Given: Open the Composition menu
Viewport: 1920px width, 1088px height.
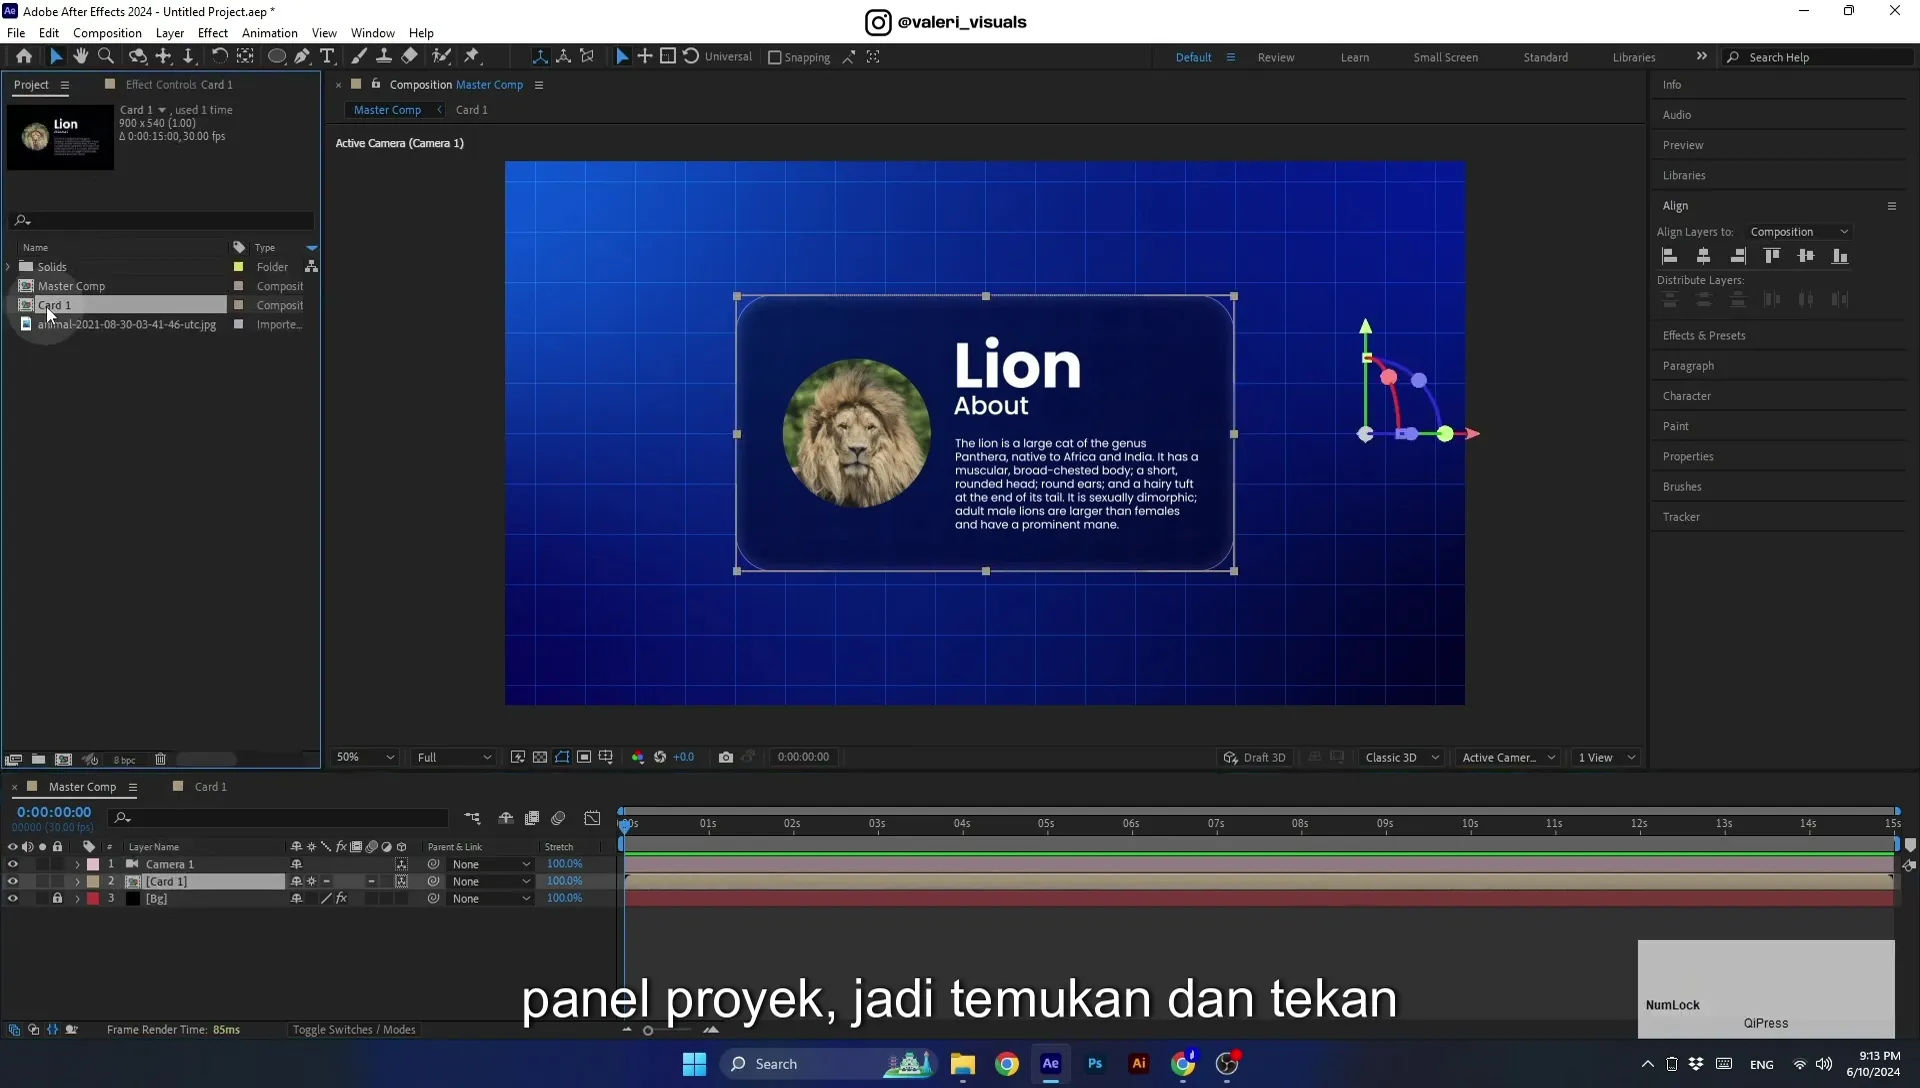Looking at the screenshot, I should click(107, 33).
